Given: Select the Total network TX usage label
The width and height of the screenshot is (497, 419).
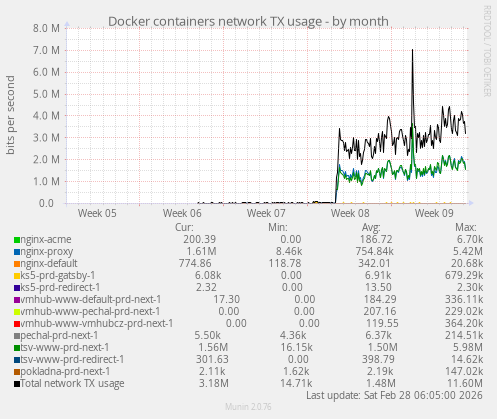Looking at the screenshot, I should pos(72,384).
